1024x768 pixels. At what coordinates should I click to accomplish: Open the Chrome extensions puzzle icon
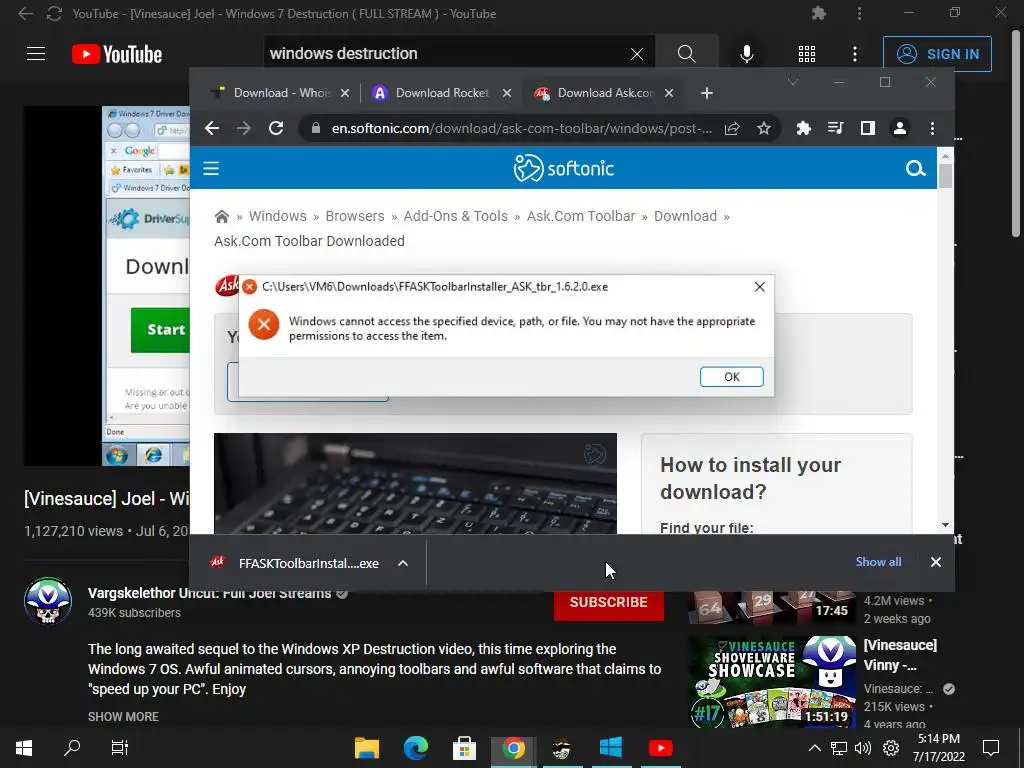tap(804, 129)
